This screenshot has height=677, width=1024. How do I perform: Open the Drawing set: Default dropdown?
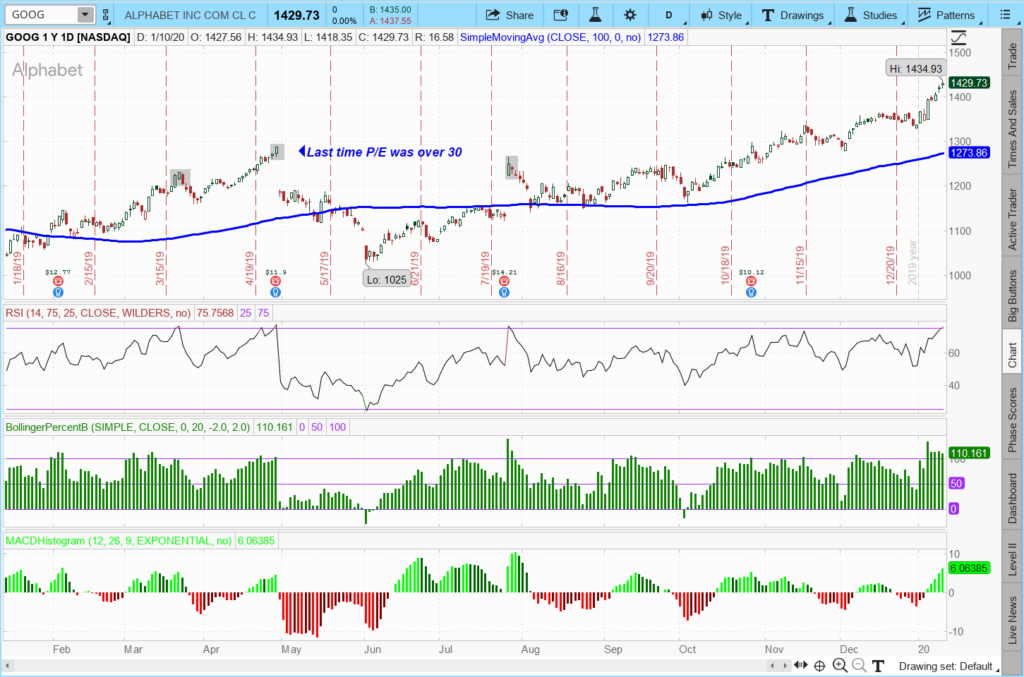coord(948,666)
